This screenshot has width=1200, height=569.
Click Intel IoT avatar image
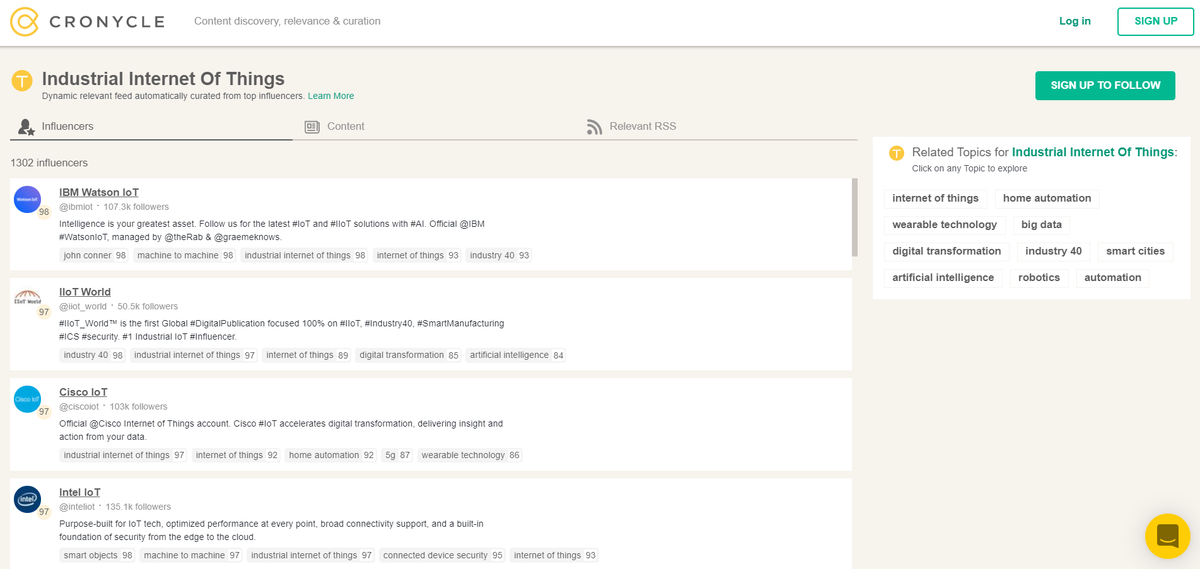click(x=27, y=499)
